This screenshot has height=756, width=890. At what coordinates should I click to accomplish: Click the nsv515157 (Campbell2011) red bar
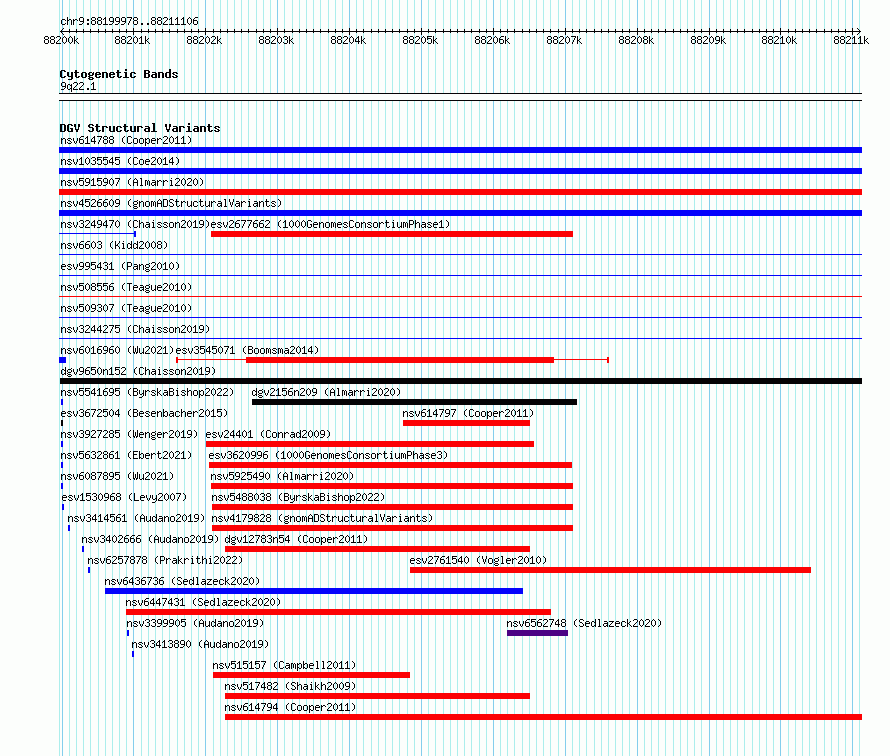click(x=312, y=675)
